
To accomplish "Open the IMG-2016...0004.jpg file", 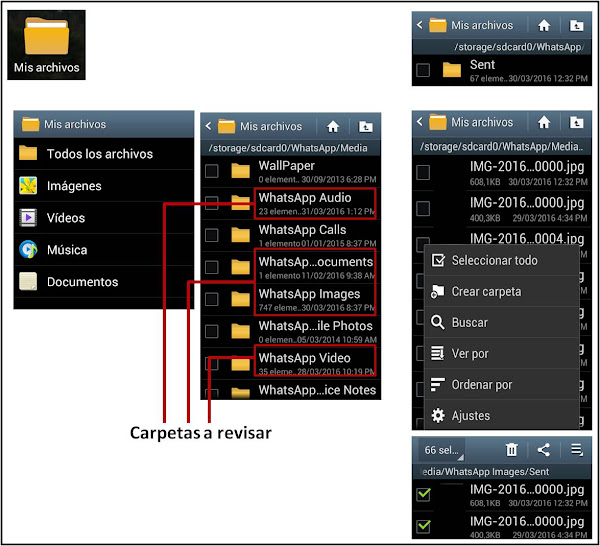I will coord(527,238).
